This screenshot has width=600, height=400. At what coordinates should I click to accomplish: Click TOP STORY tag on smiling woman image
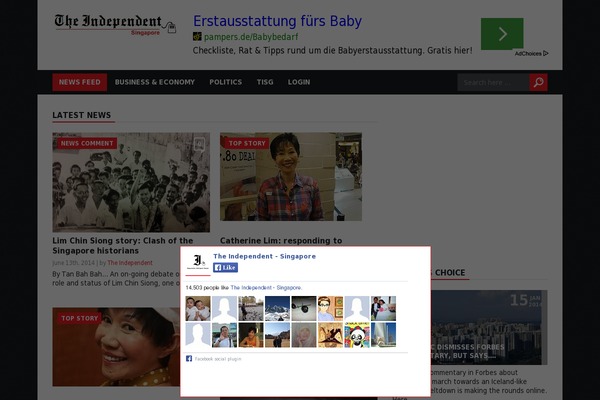(x=80, y=318)
